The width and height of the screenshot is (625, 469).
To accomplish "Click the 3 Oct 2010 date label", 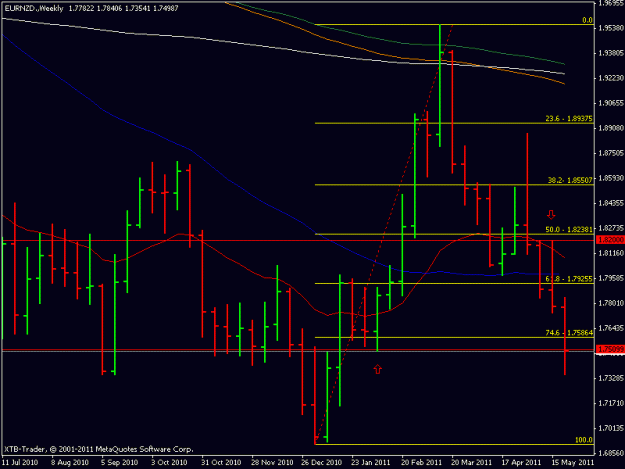I will [169, 462].
